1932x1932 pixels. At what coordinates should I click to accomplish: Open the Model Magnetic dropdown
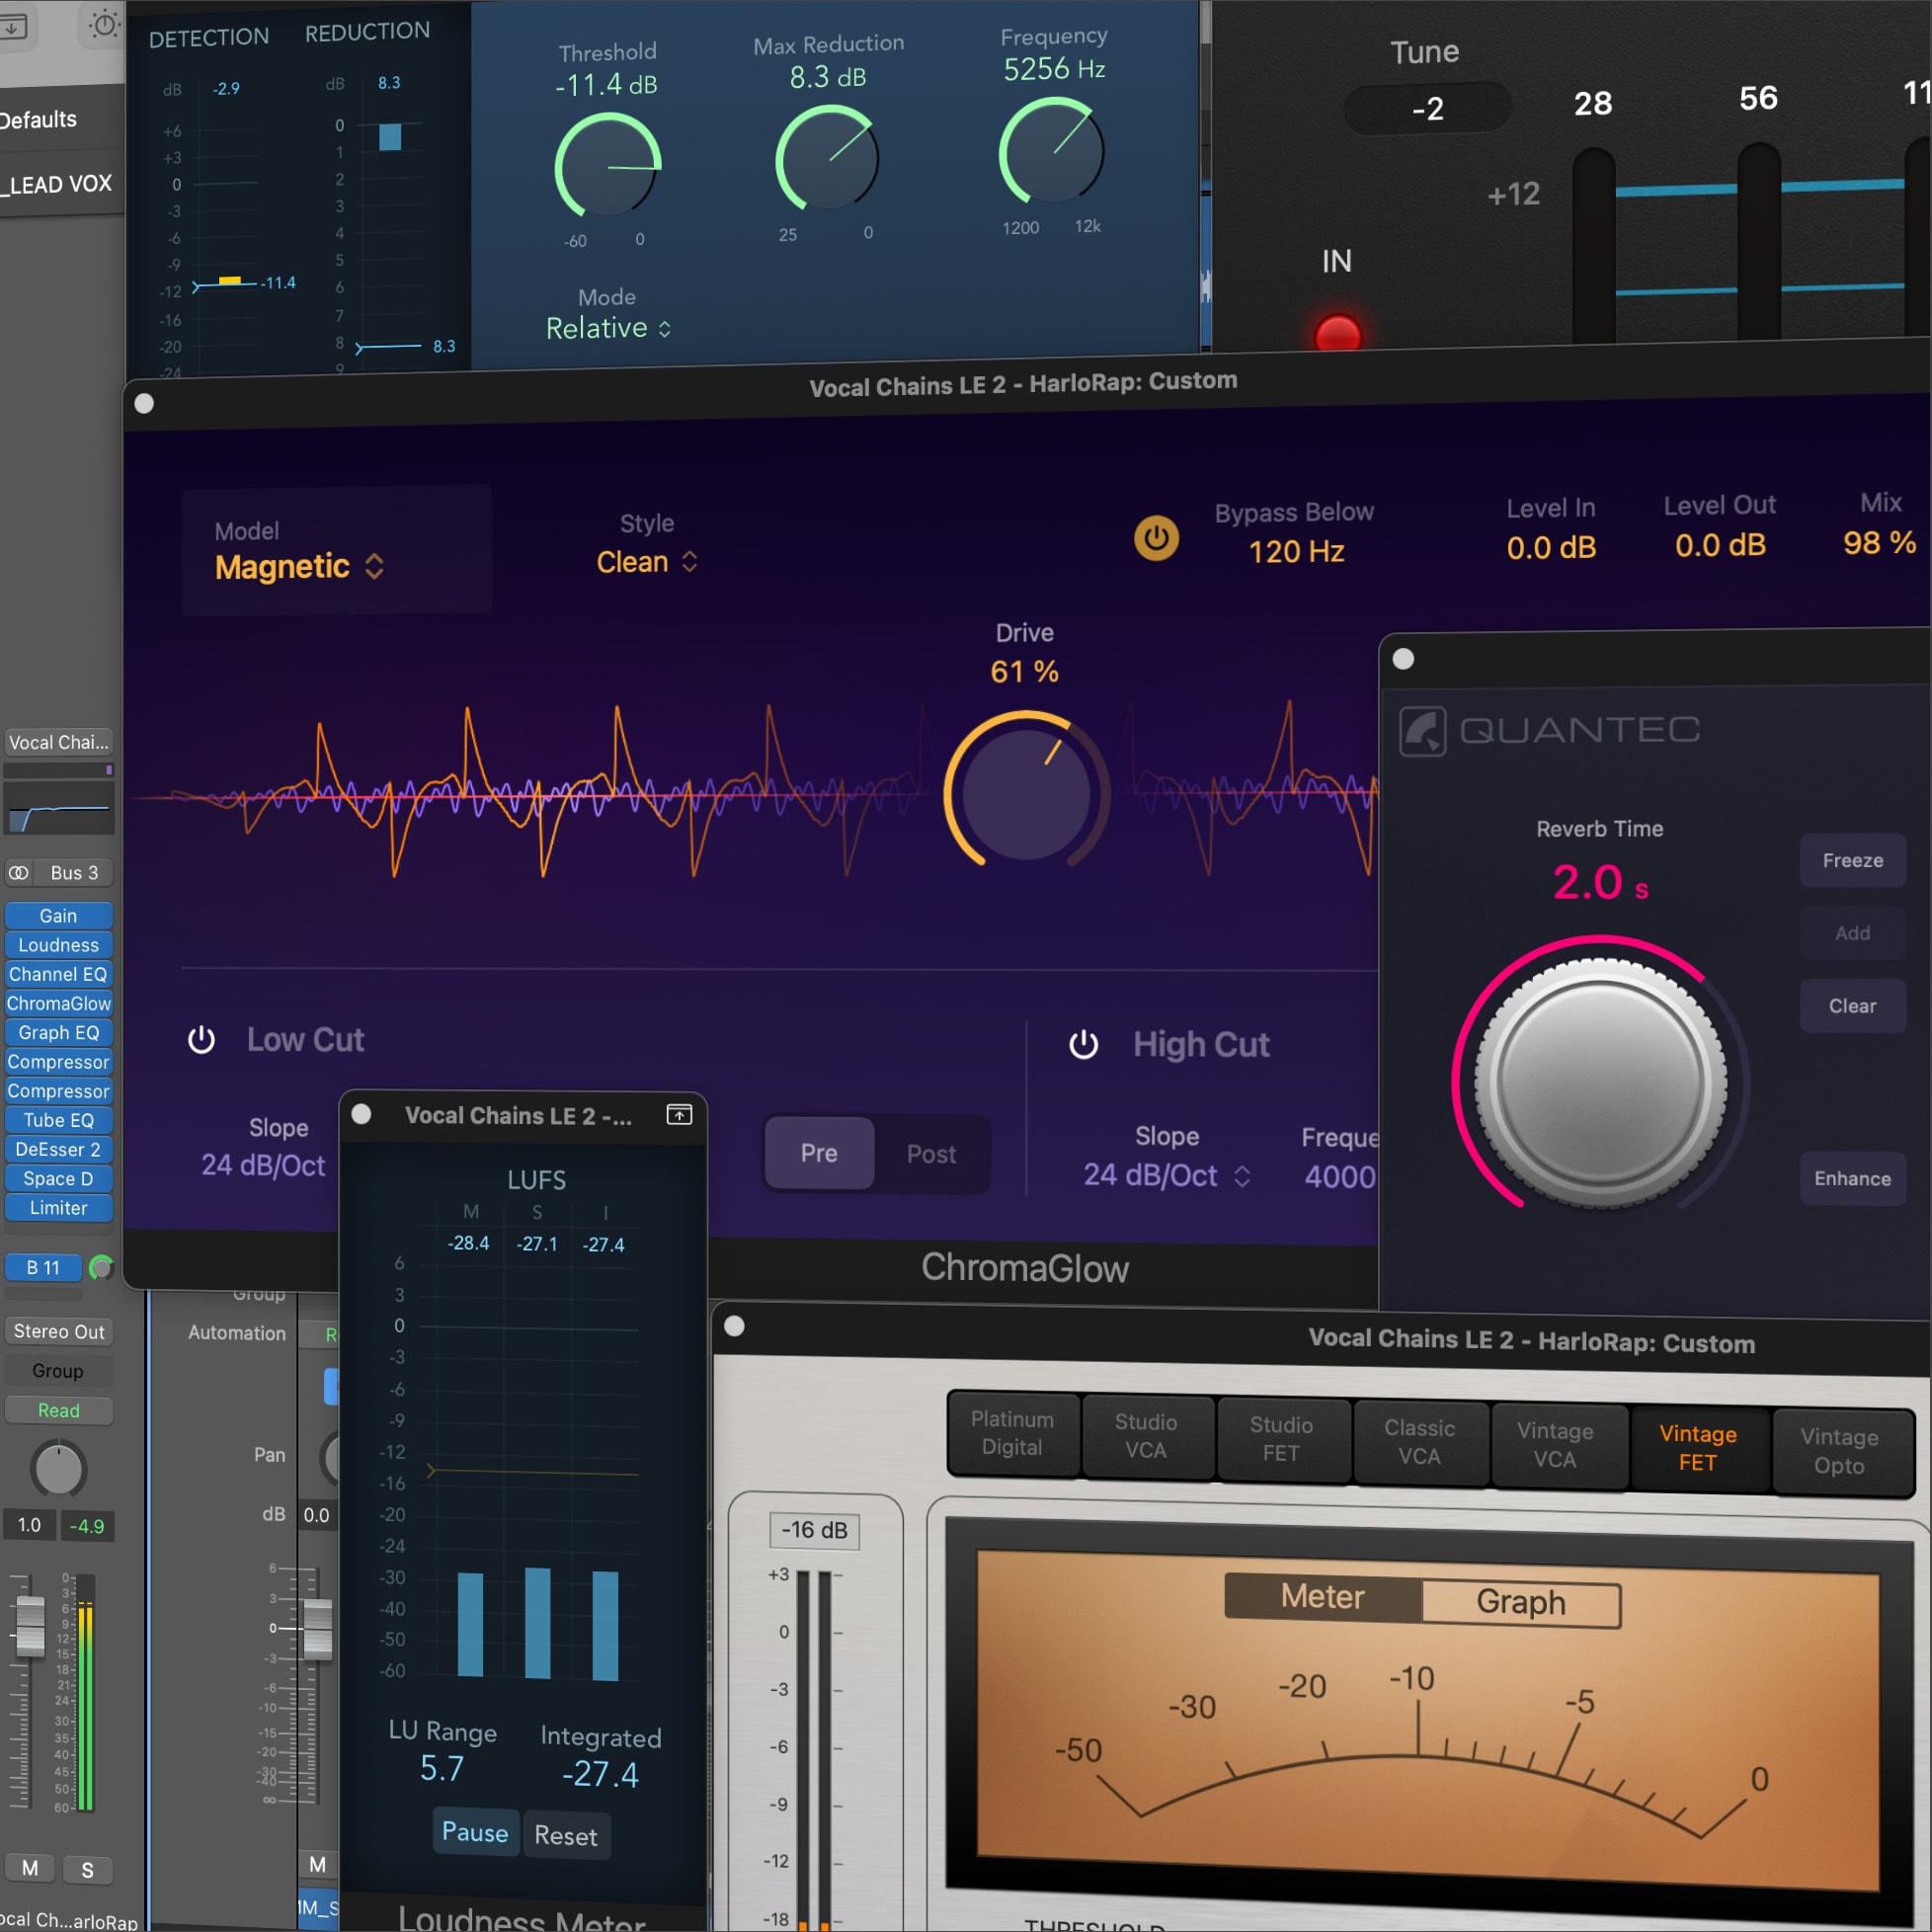(x=299, y=566)
